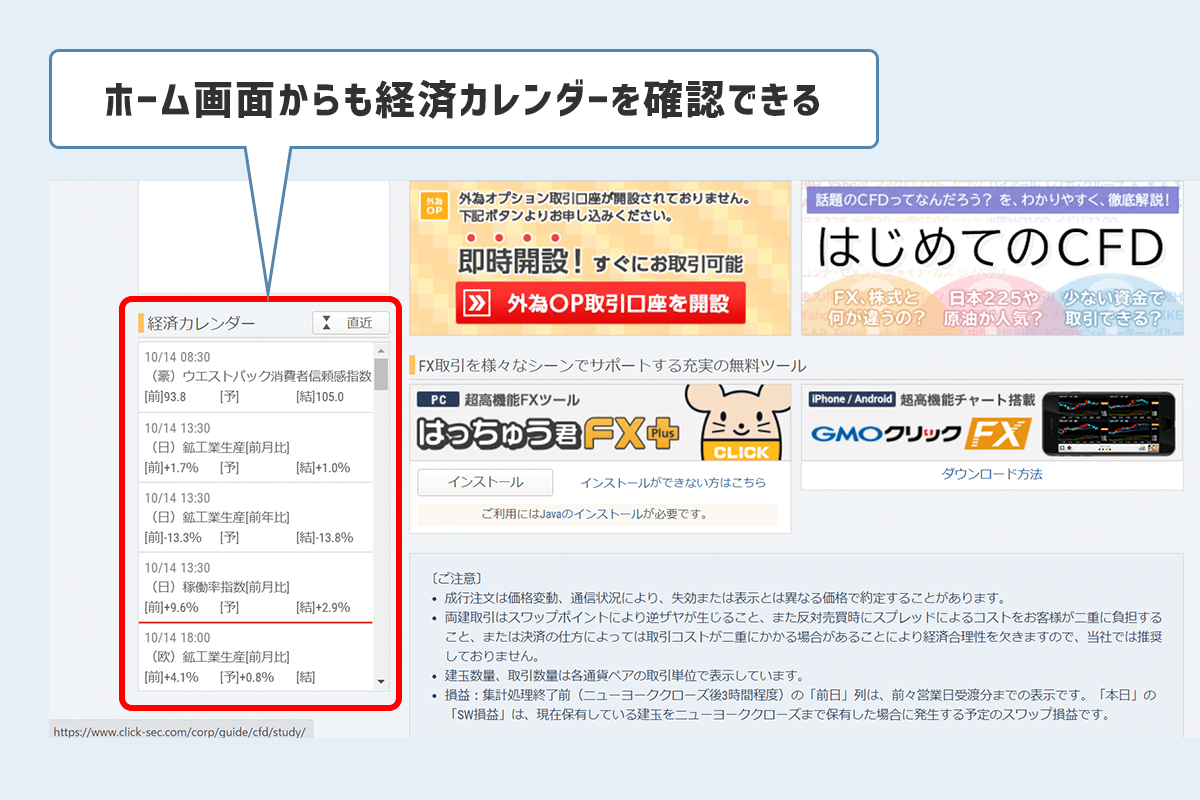The width and height of the screenshot is (1200, 800).
Task: Select the 鉱工業生産[前年比] entry
Action: click(256, 518)
